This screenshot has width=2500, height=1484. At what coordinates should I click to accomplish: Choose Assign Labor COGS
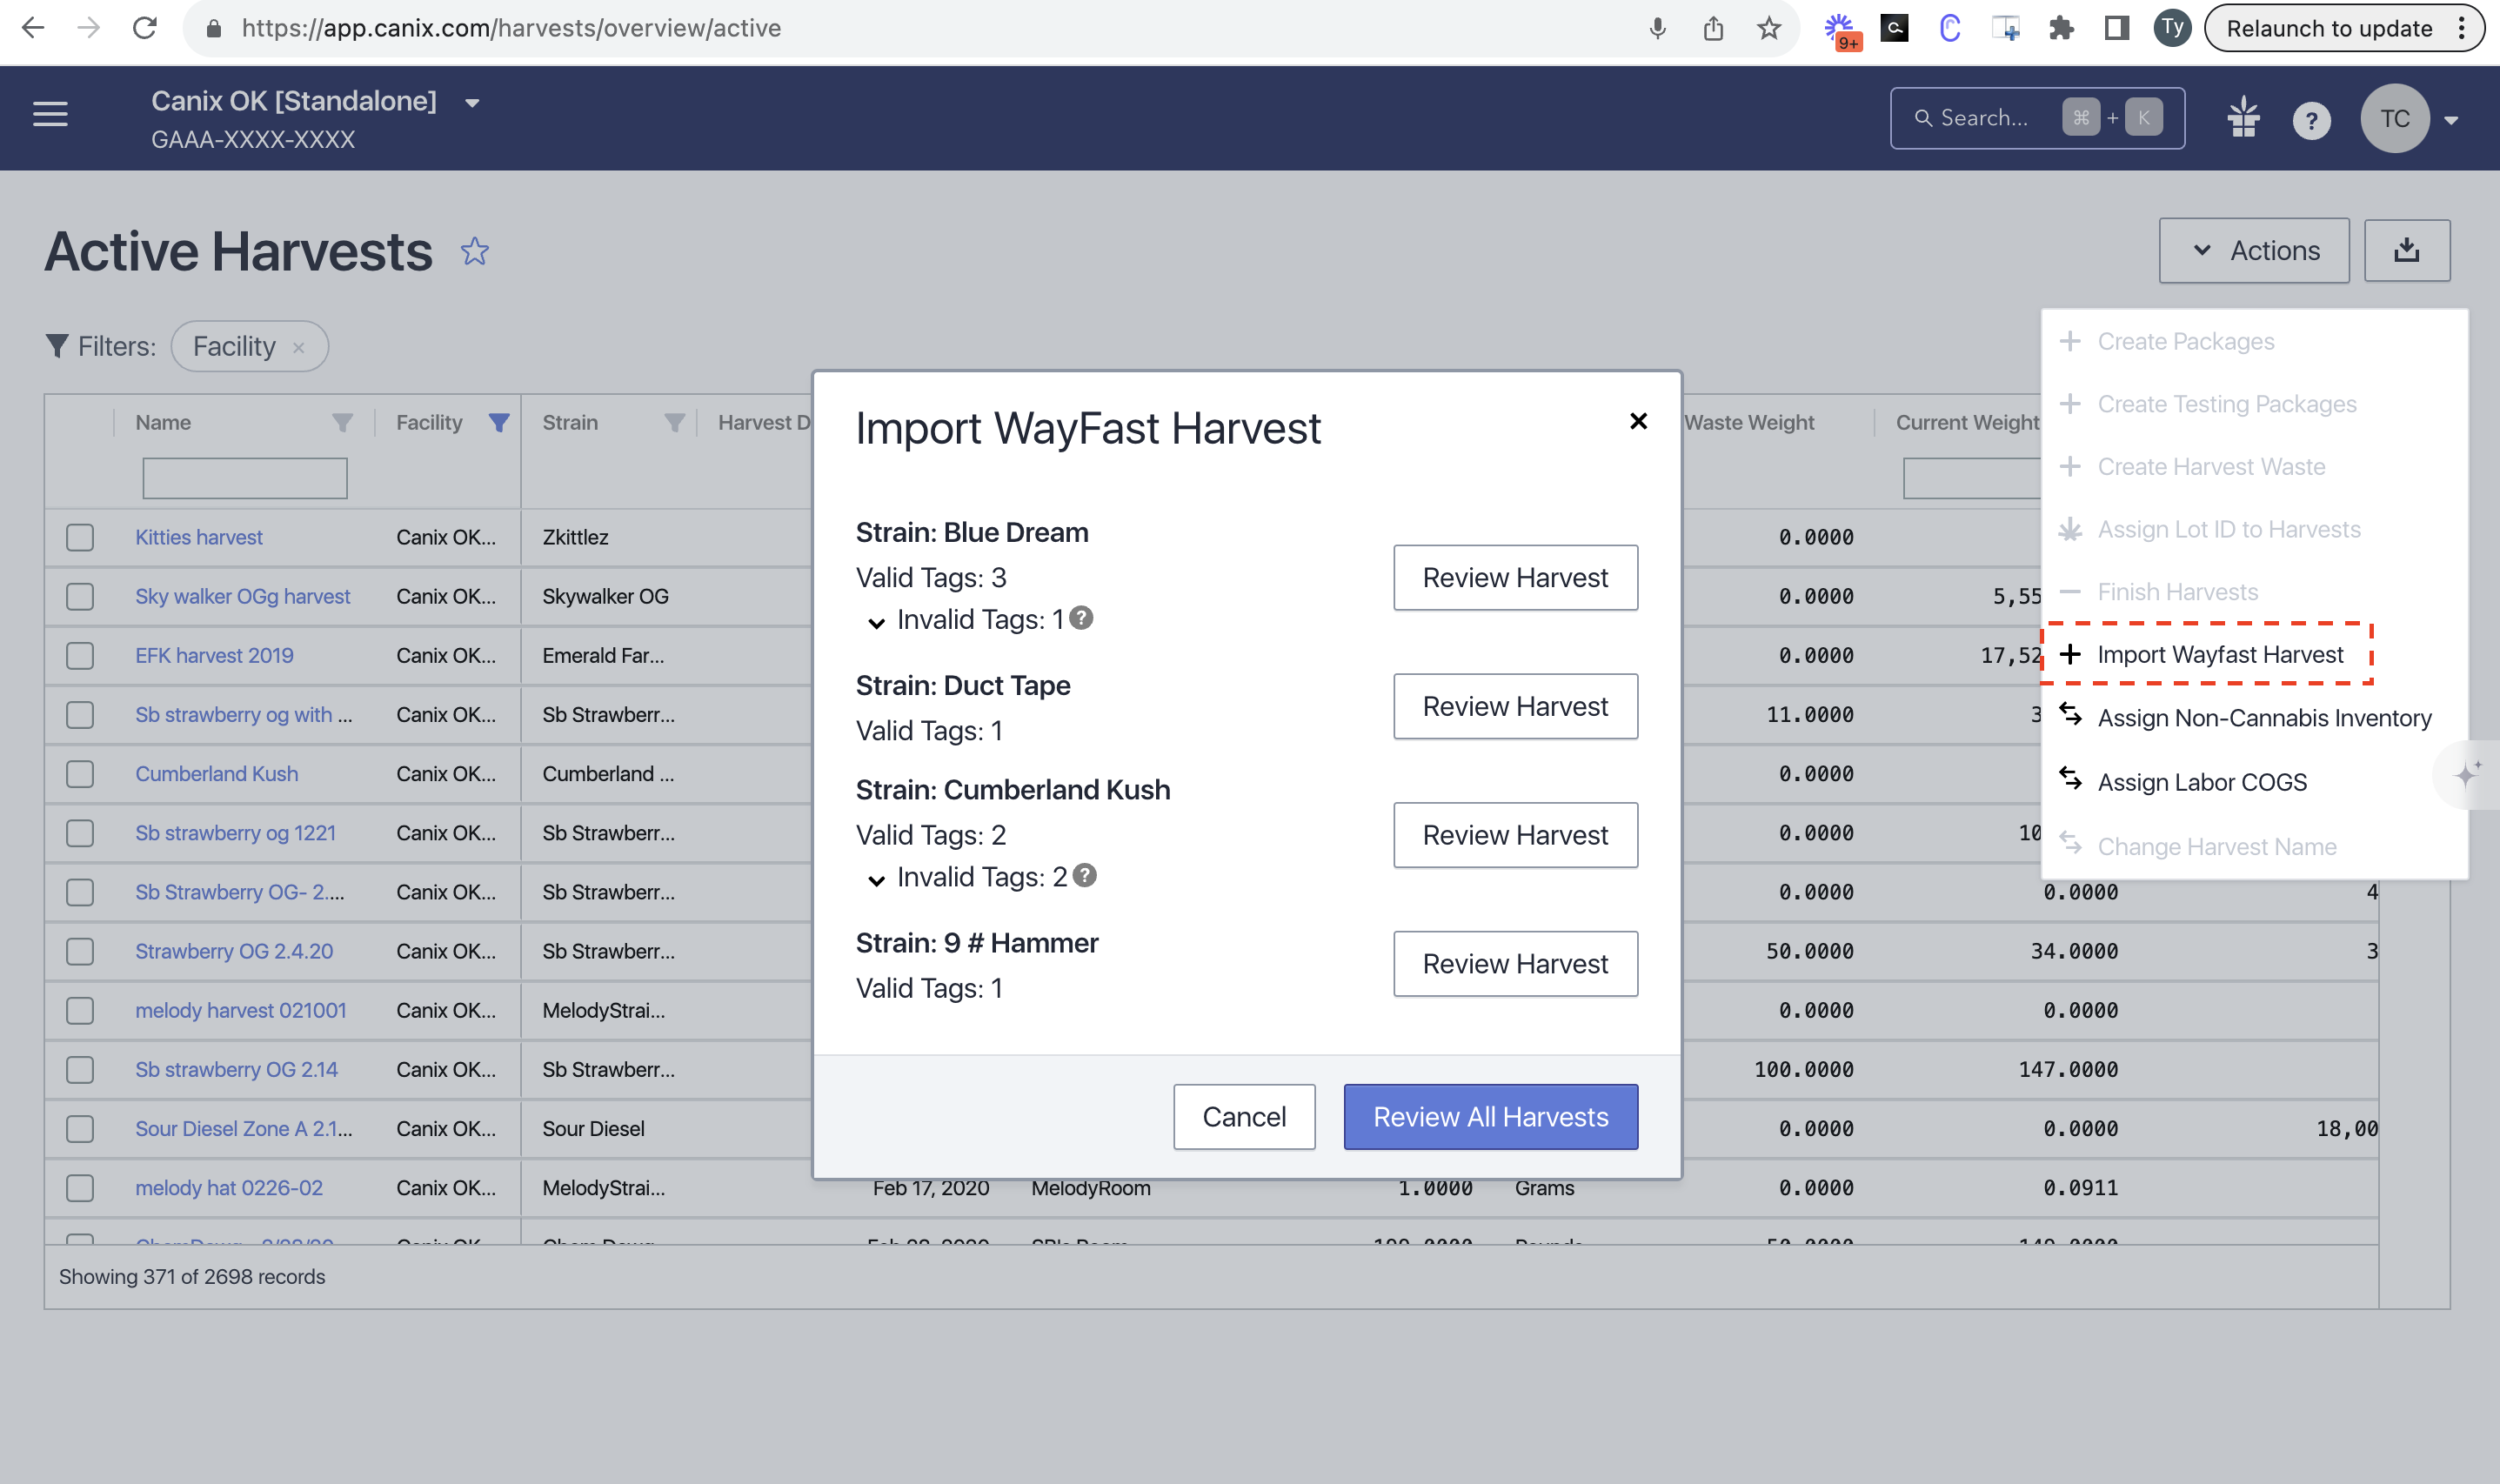(x=2252, y=782)
